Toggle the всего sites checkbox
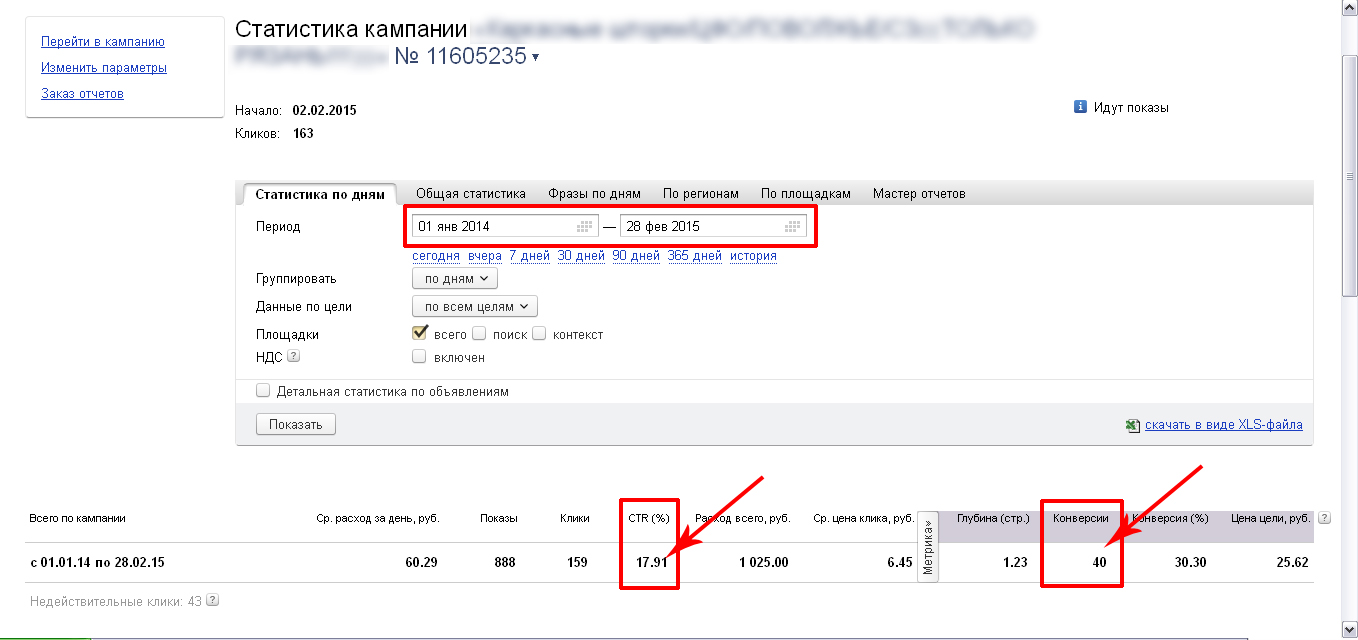This screenshot has height=640, width=1358. pyautogui.click(x=420, y=333)
